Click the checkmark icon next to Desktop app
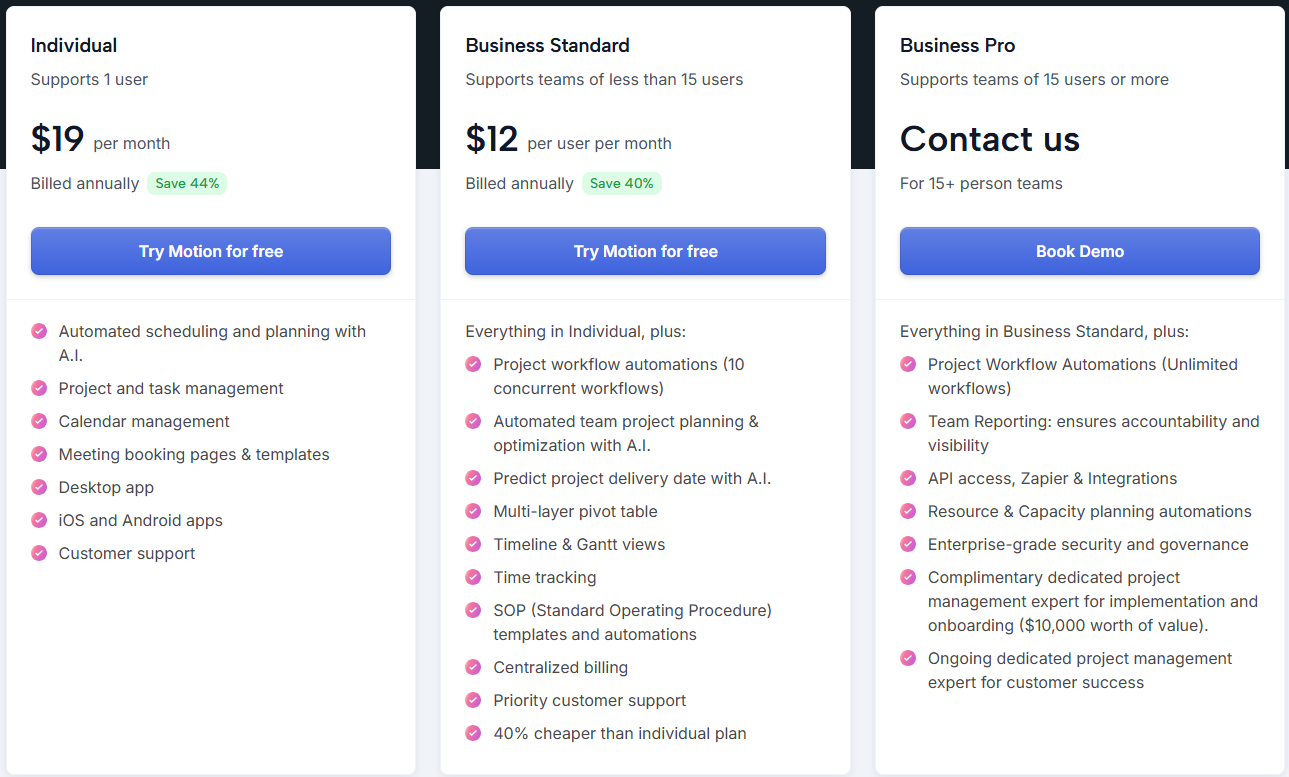Screen dimensions: 1289x777 pos(39,487)
